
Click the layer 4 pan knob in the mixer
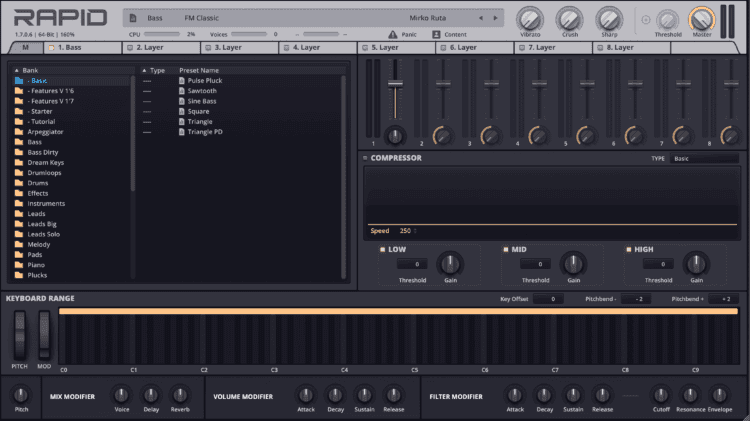coord(539,136)
